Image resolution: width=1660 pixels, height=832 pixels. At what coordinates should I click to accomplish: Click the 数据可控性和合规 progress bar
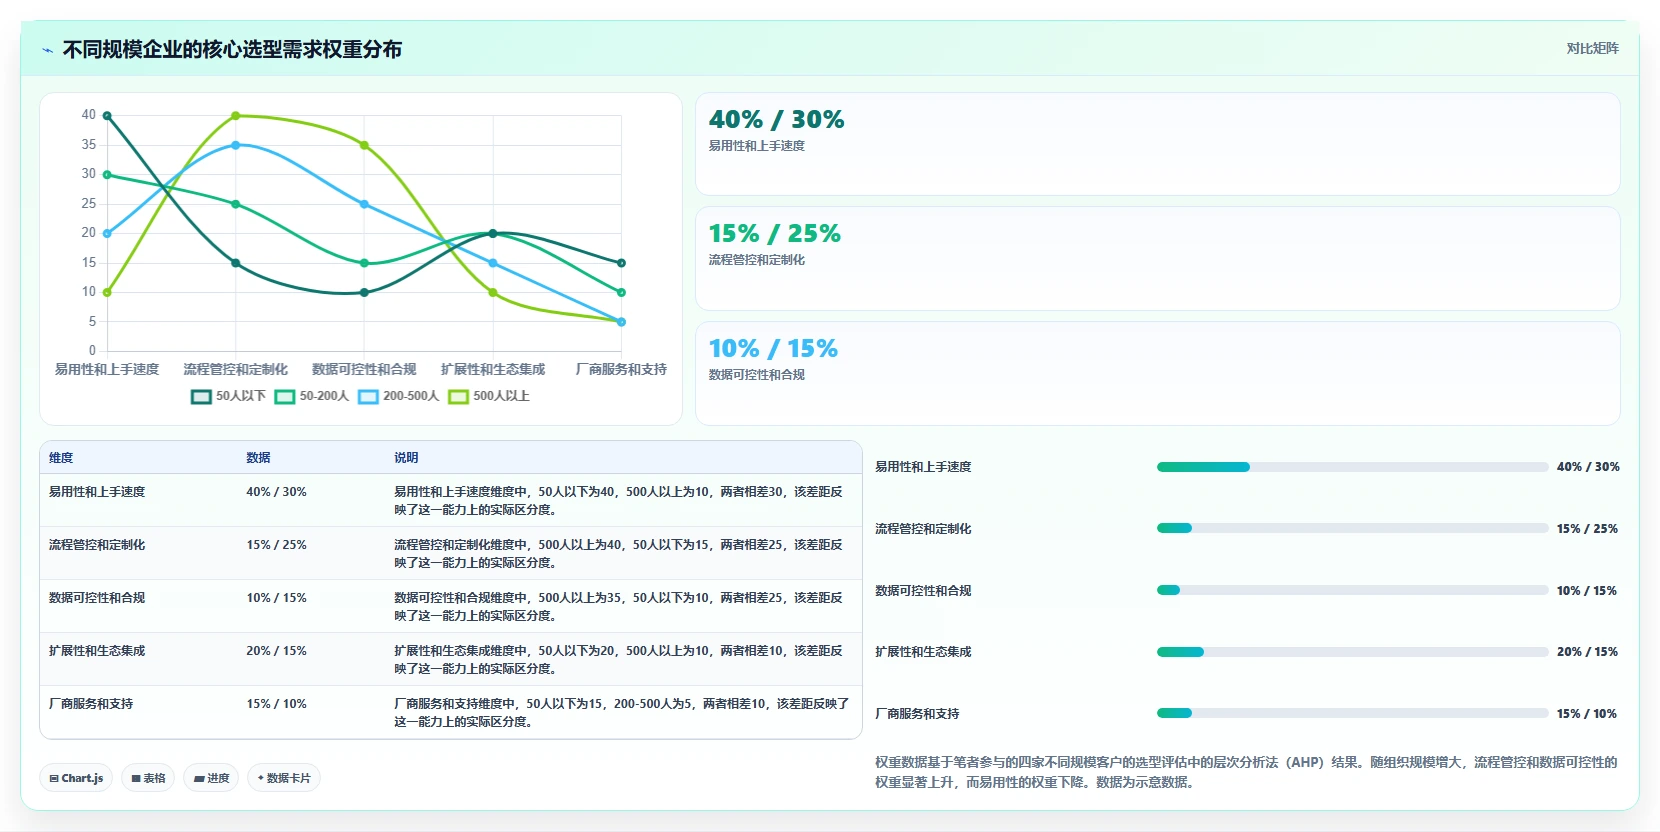point(1352,590)
